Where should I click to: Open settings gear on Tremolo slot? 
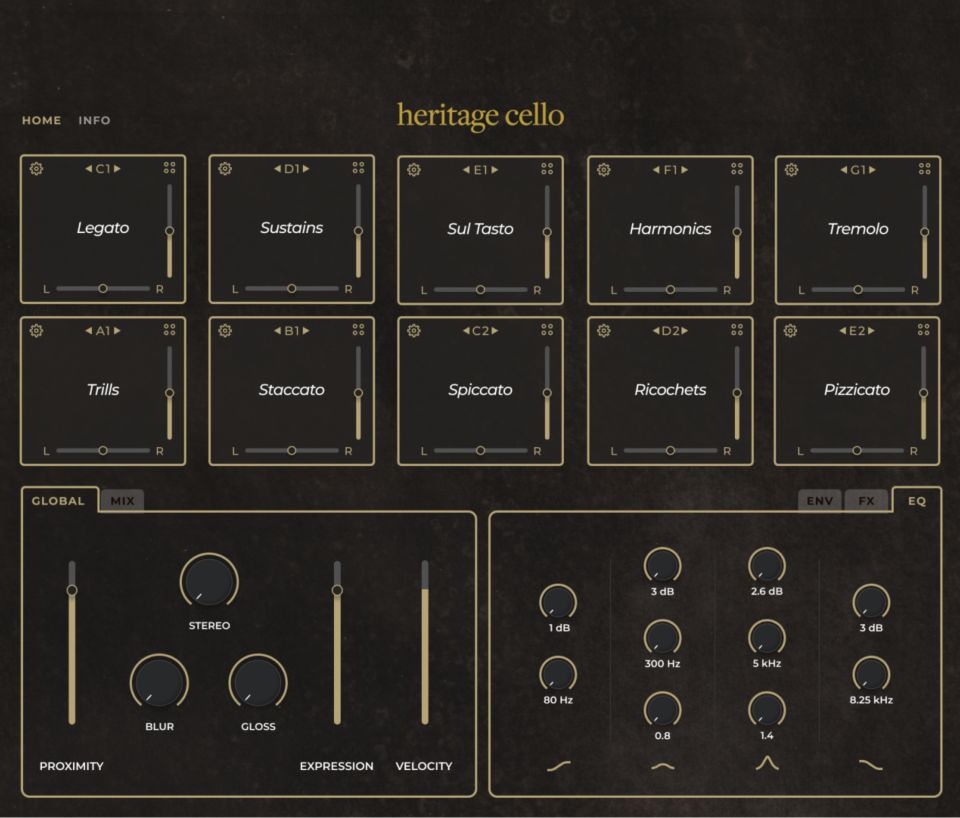[x=791, y=170]
